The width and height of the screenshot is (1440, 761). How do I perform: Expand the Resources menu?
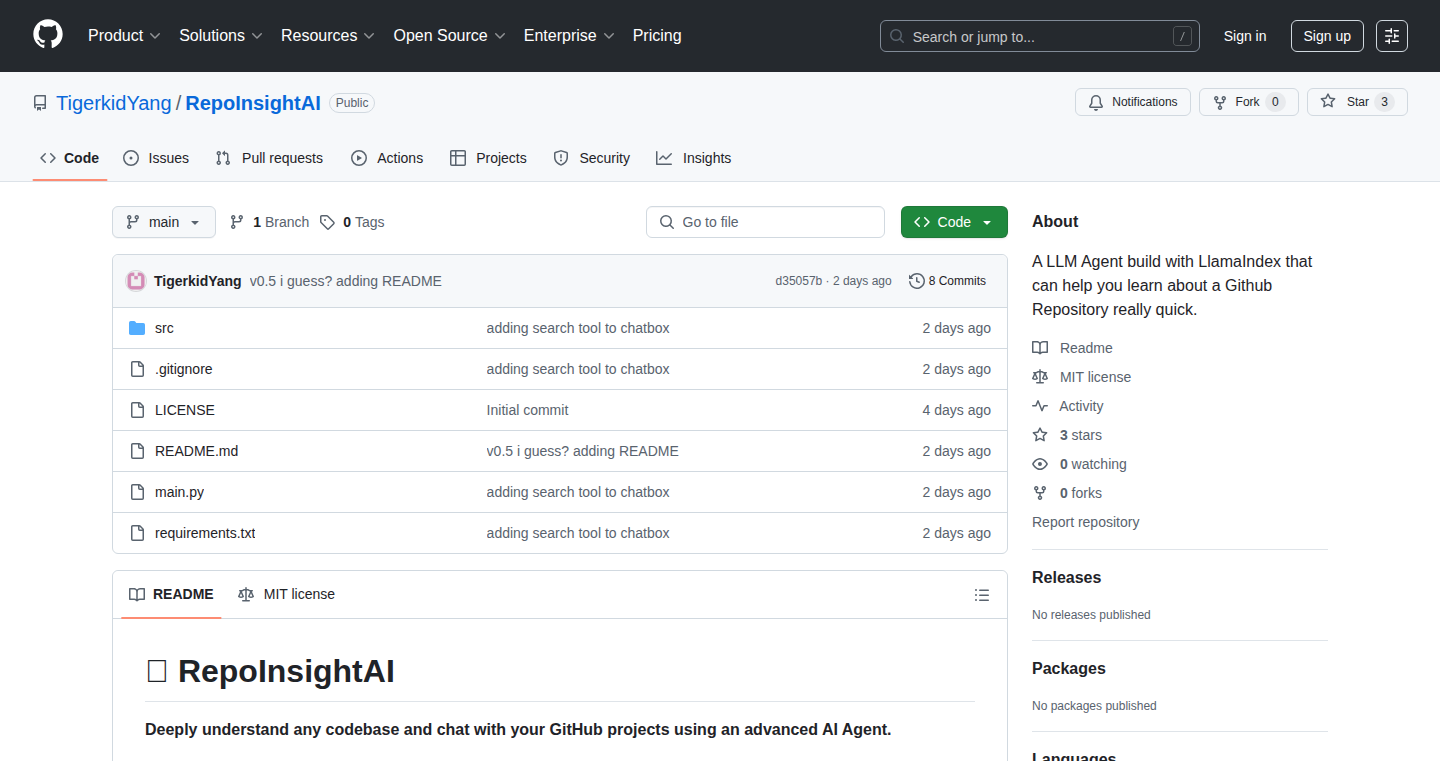coord(328,36)
